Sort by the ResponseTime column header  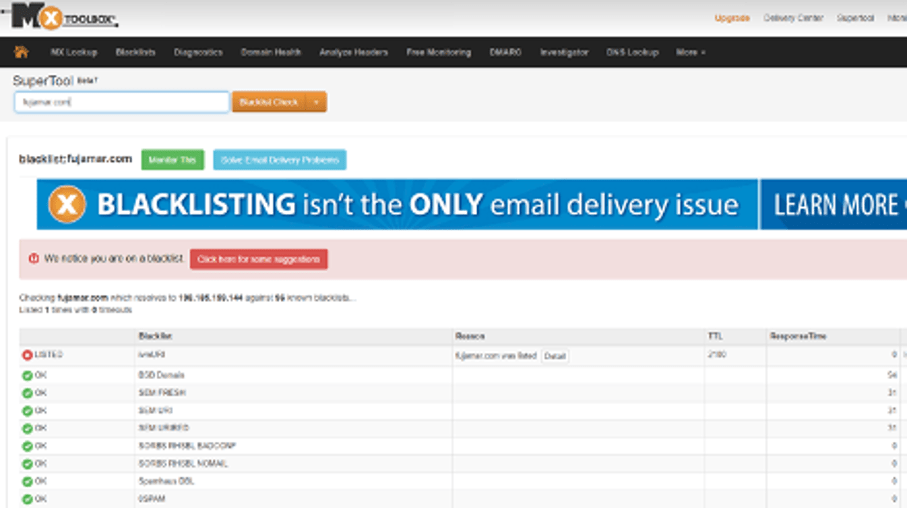798,336
